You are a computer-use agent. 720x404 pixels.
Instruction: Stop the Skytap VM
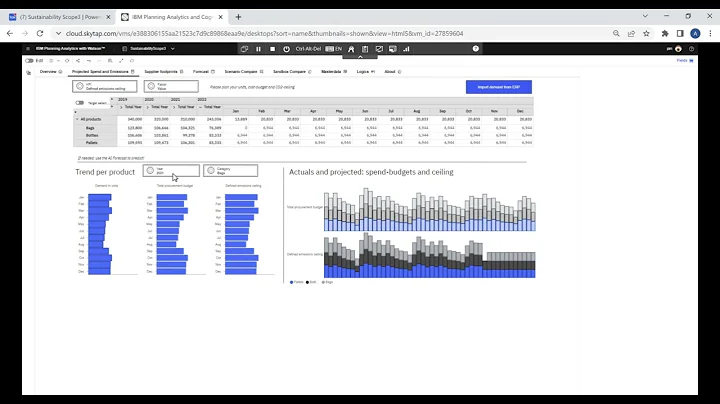[x=272, y=49]
